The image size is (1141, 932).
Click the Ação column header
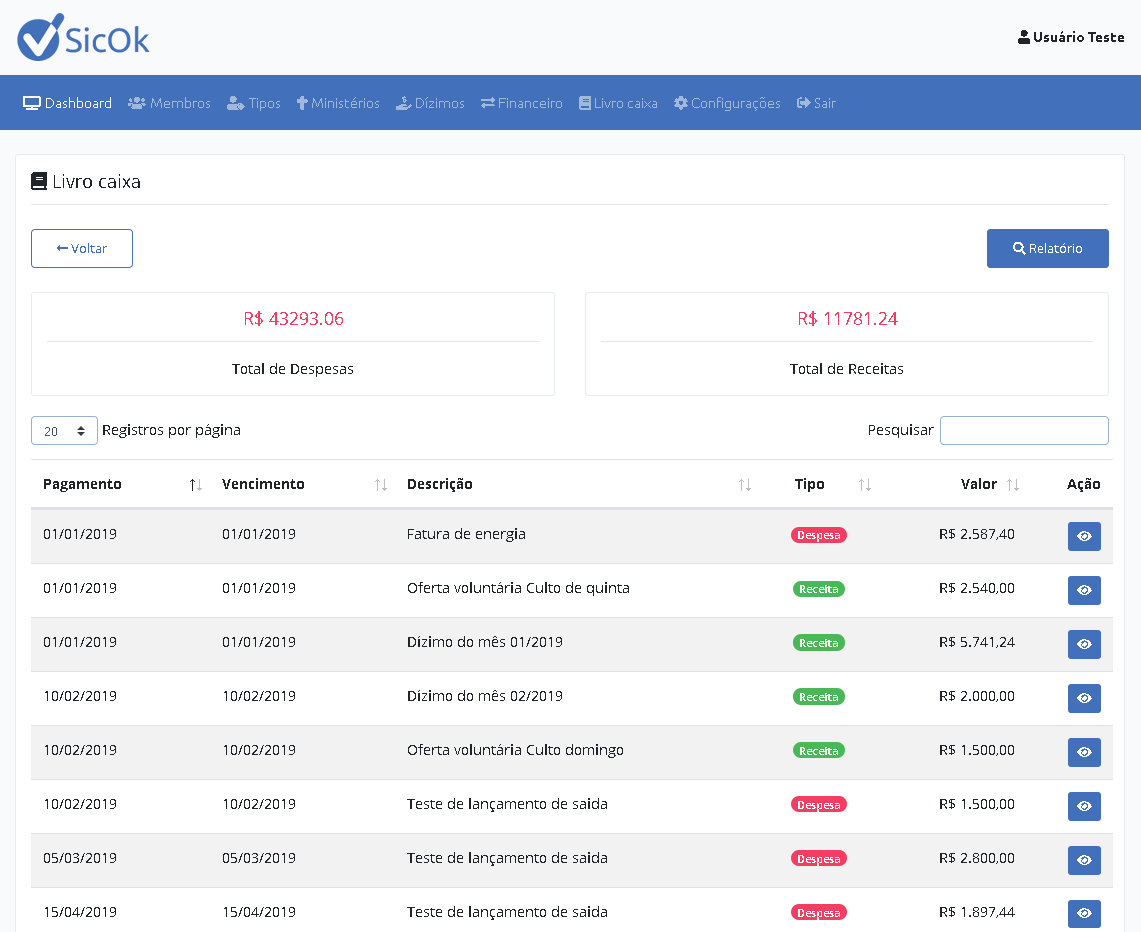coord(1083,484)
